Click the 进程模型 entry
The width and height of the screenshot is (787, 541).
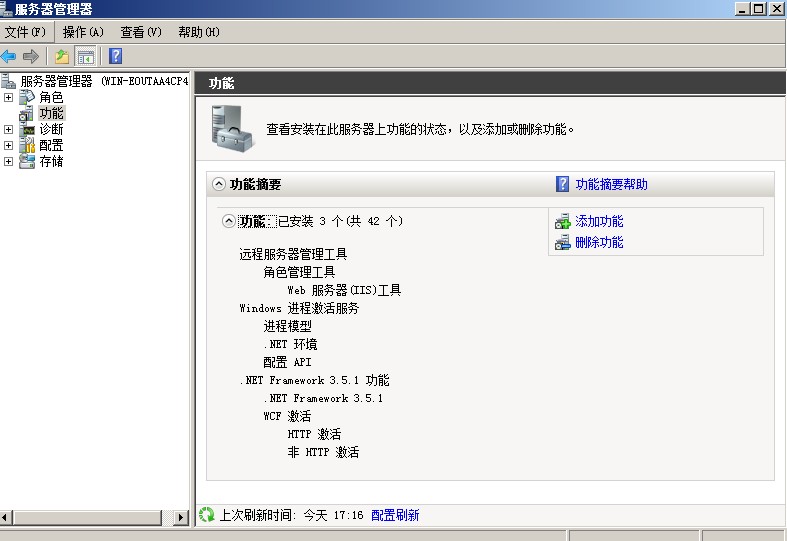(x=288, y=326)
